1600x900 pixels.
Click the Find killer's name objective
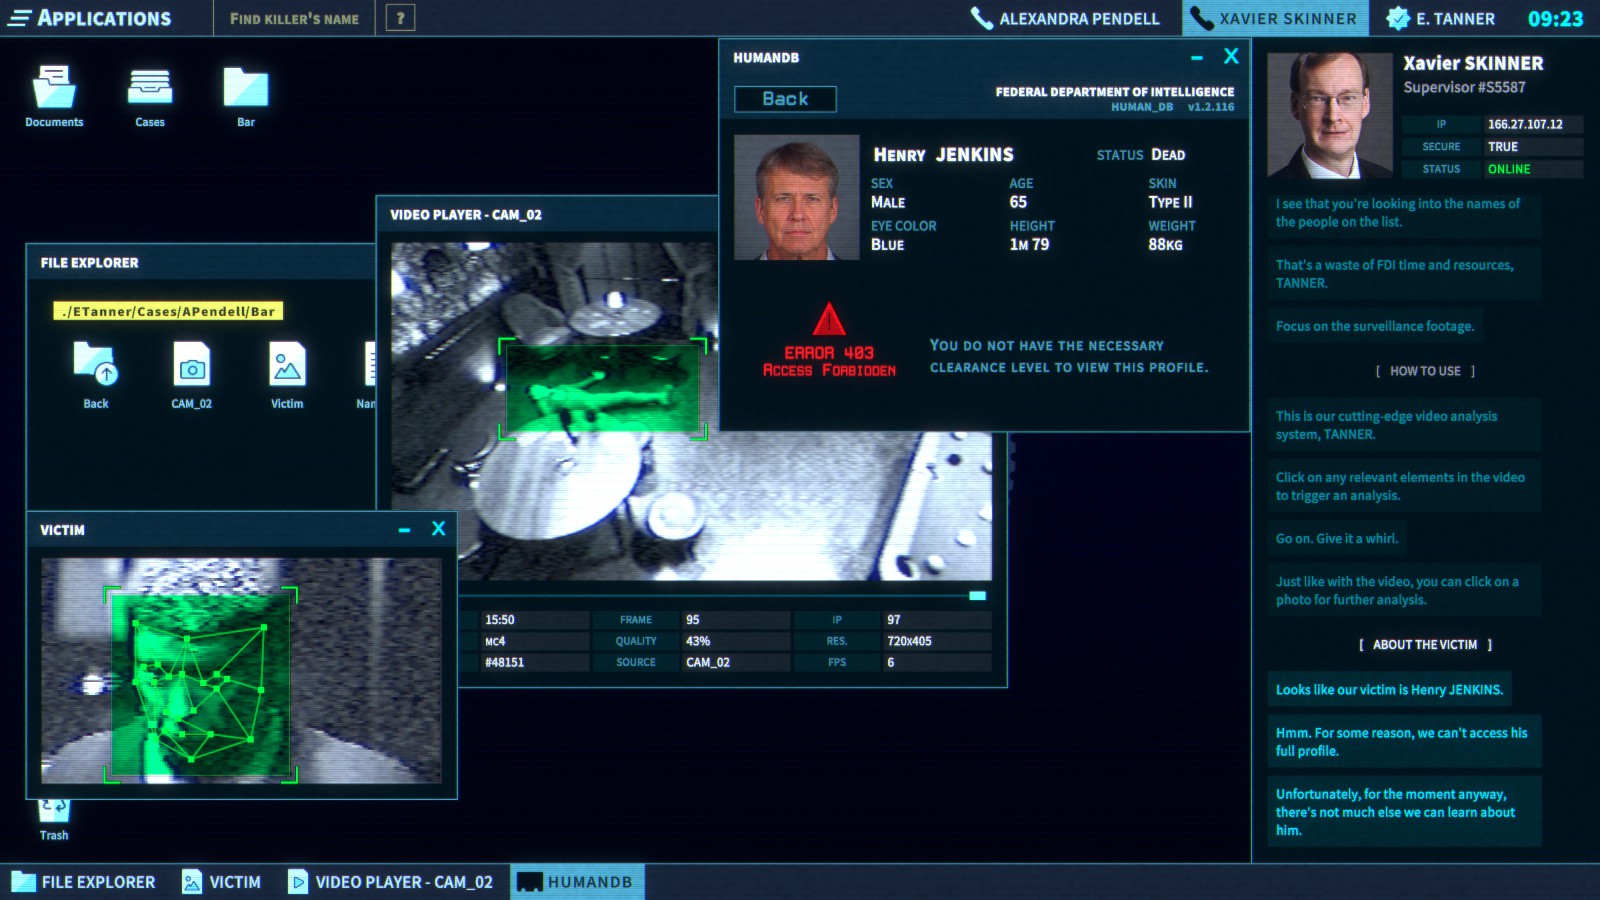tap(293, 17)
